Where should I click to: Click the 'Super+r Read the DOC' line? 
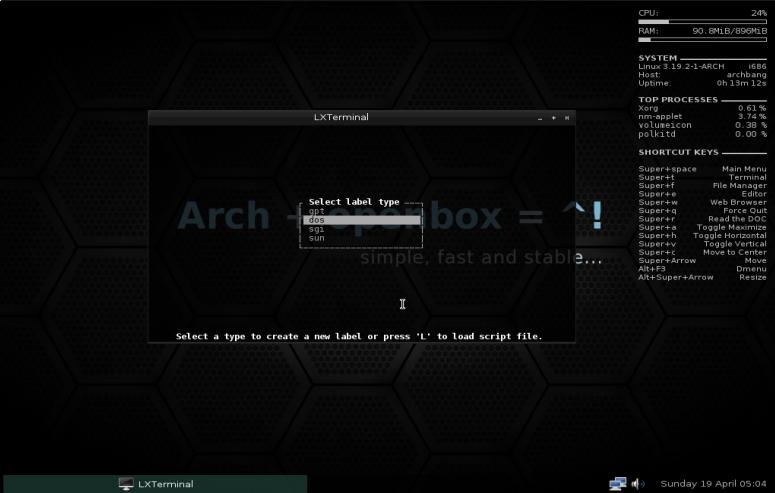(702, 219)
